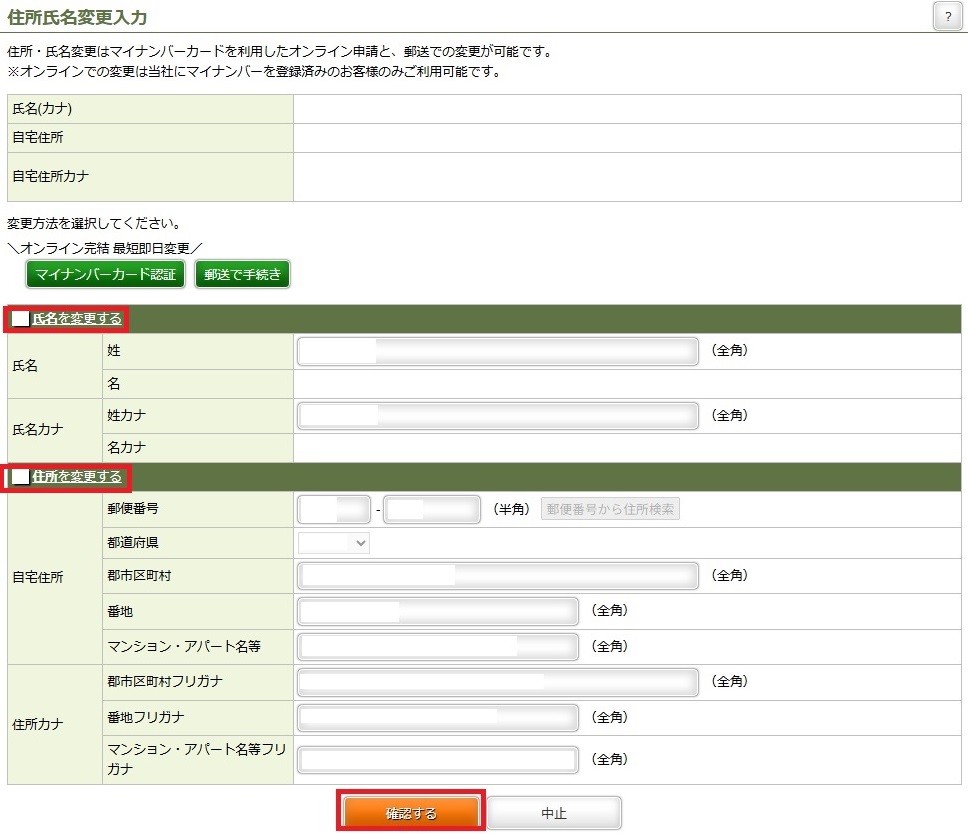Expand the 都道府県 dropdown
Image resolution: width=968 pixels, height=834 pixels.
point(334,542)
